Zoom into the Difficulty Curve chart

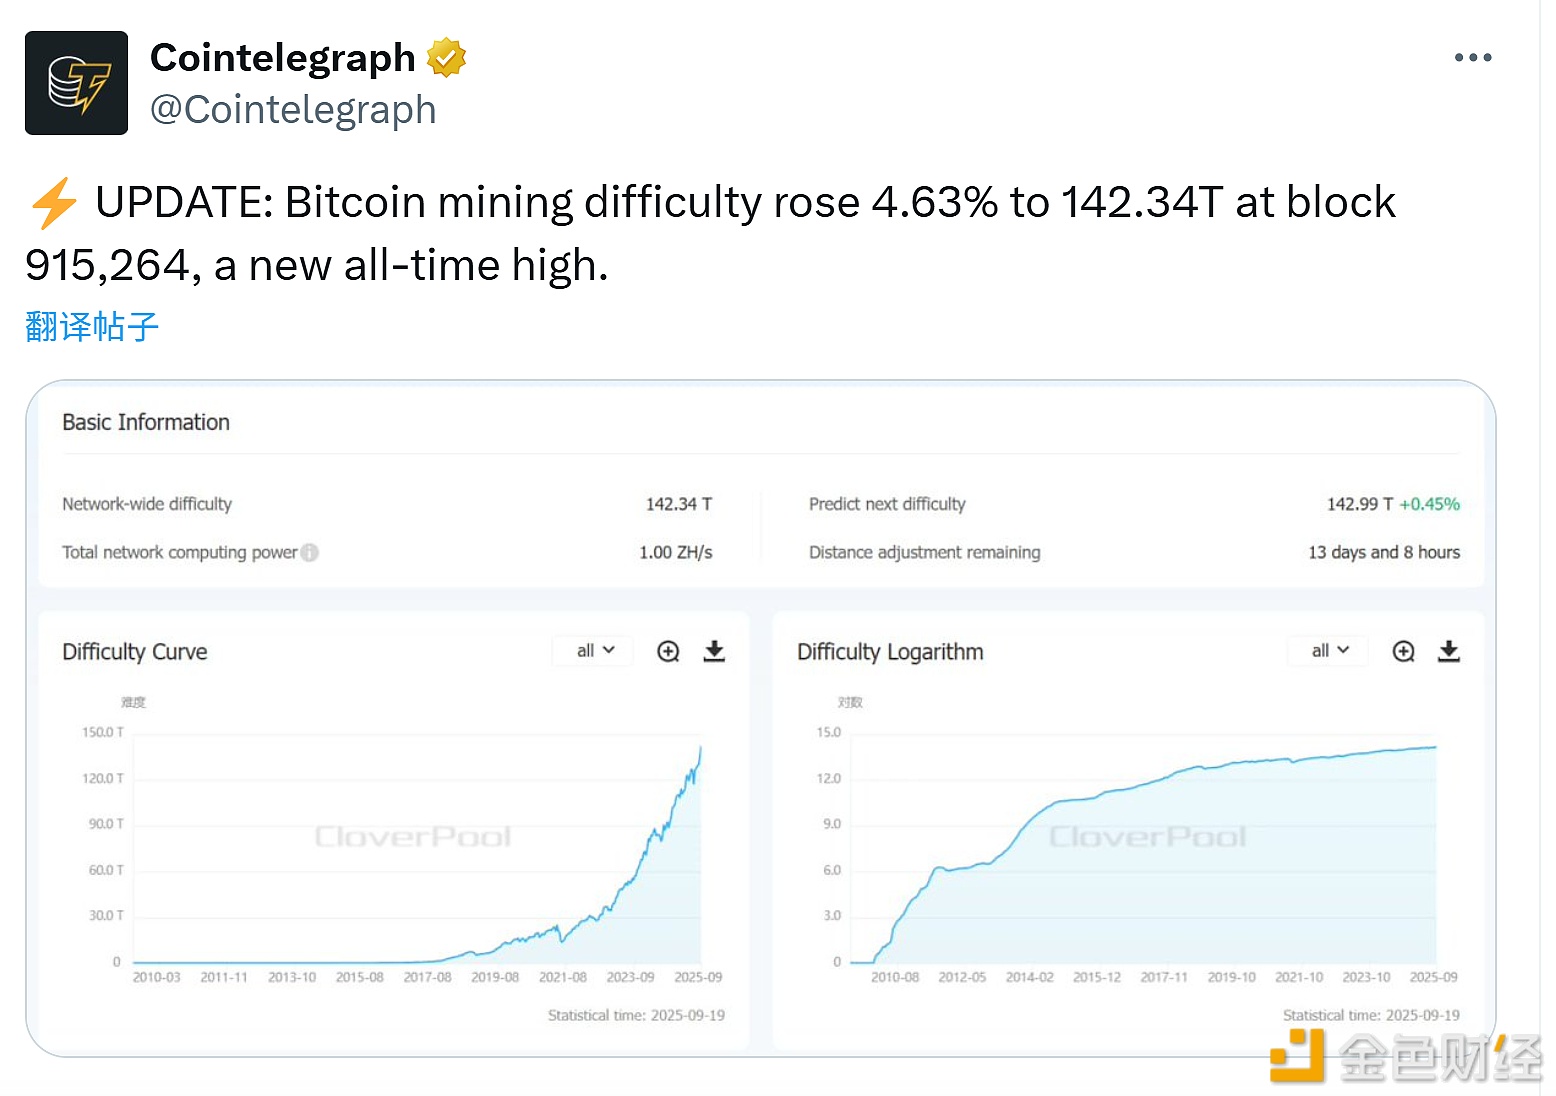tap(668, 652)
